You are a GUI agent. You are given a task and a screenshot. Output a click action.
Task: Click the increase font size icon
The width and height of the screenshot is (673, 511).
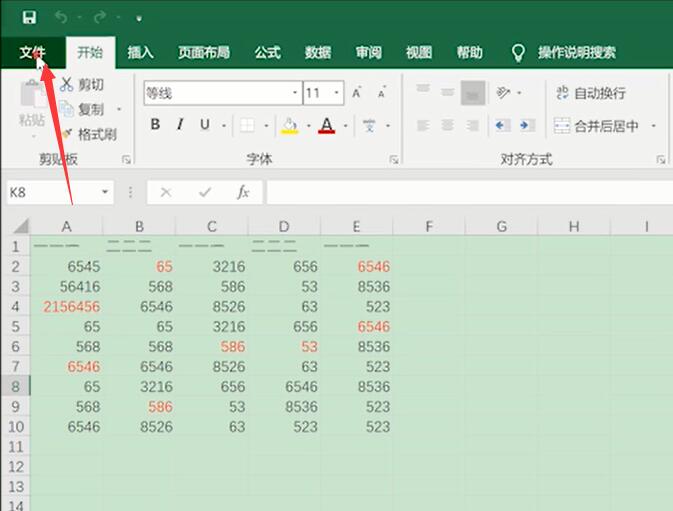357,92
